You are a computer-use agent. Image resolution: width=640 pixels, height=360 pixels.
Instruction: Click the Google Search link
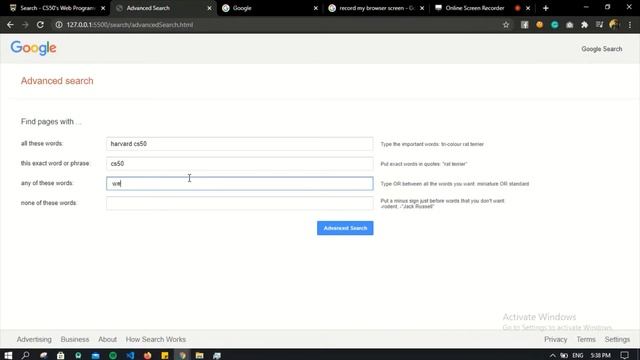pos(602,49)
